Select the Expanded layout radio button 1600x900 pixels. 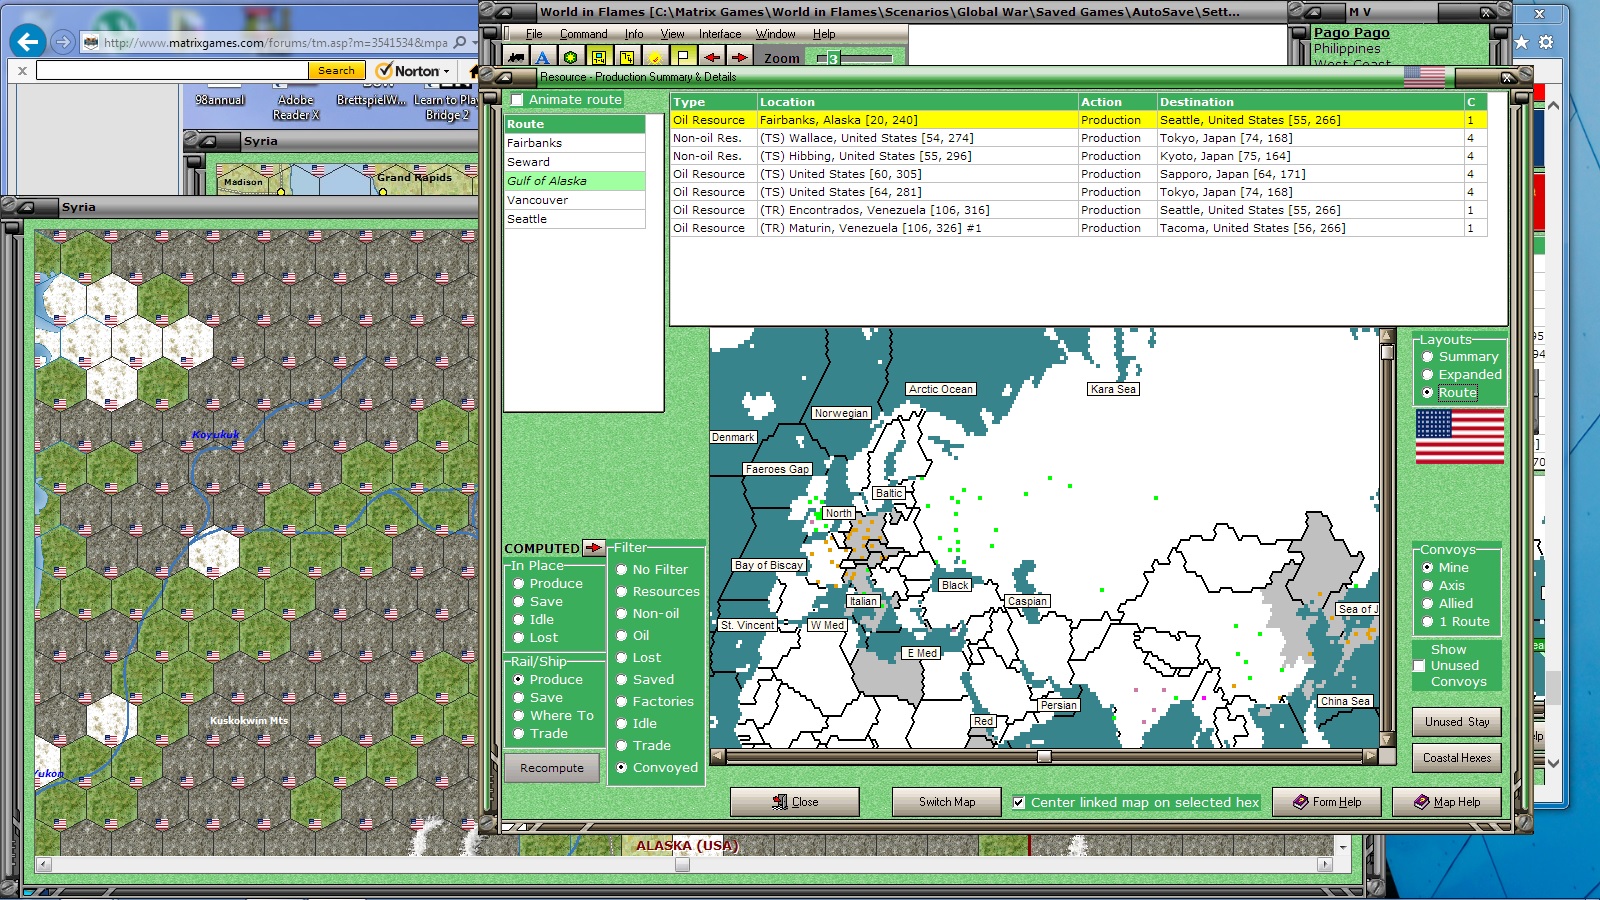point(1428,375)
